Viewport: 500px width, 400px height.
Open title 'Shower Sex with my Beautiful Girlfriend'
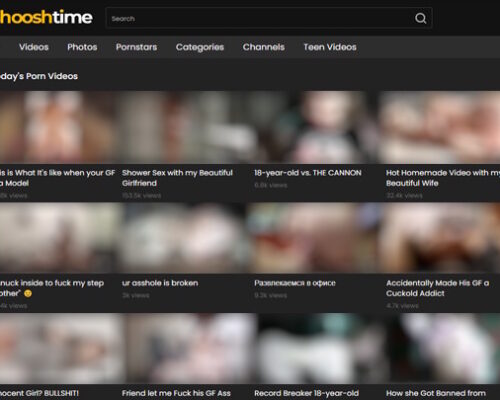click(x=177, y=178)
